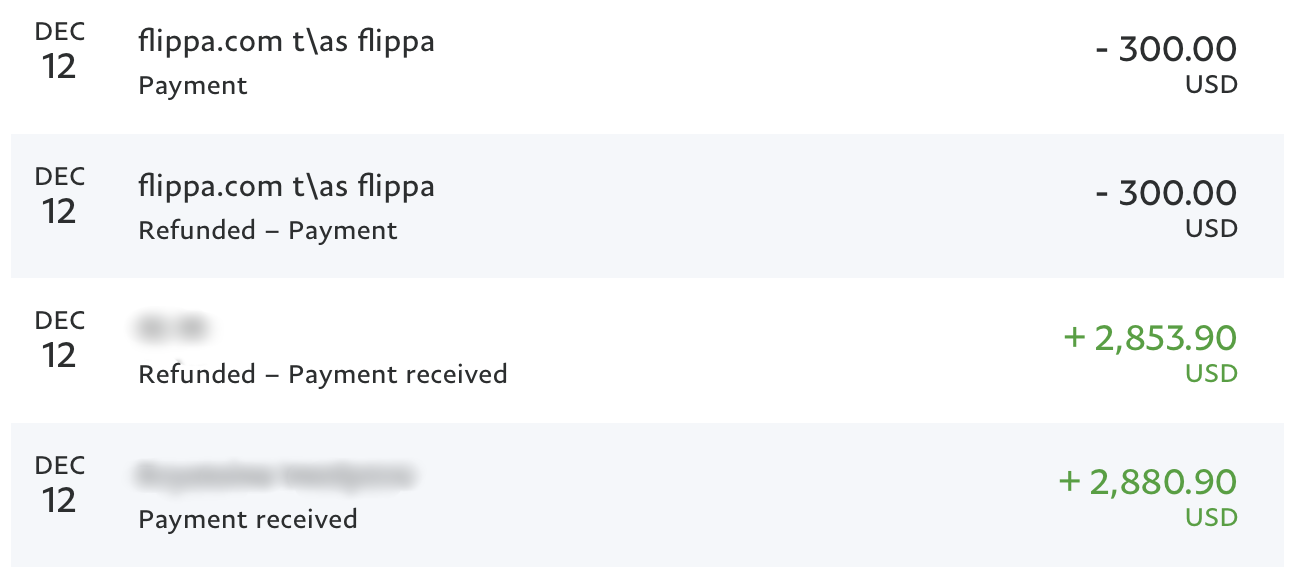Click the USD label under +2,880.90

coord(1211,518)
